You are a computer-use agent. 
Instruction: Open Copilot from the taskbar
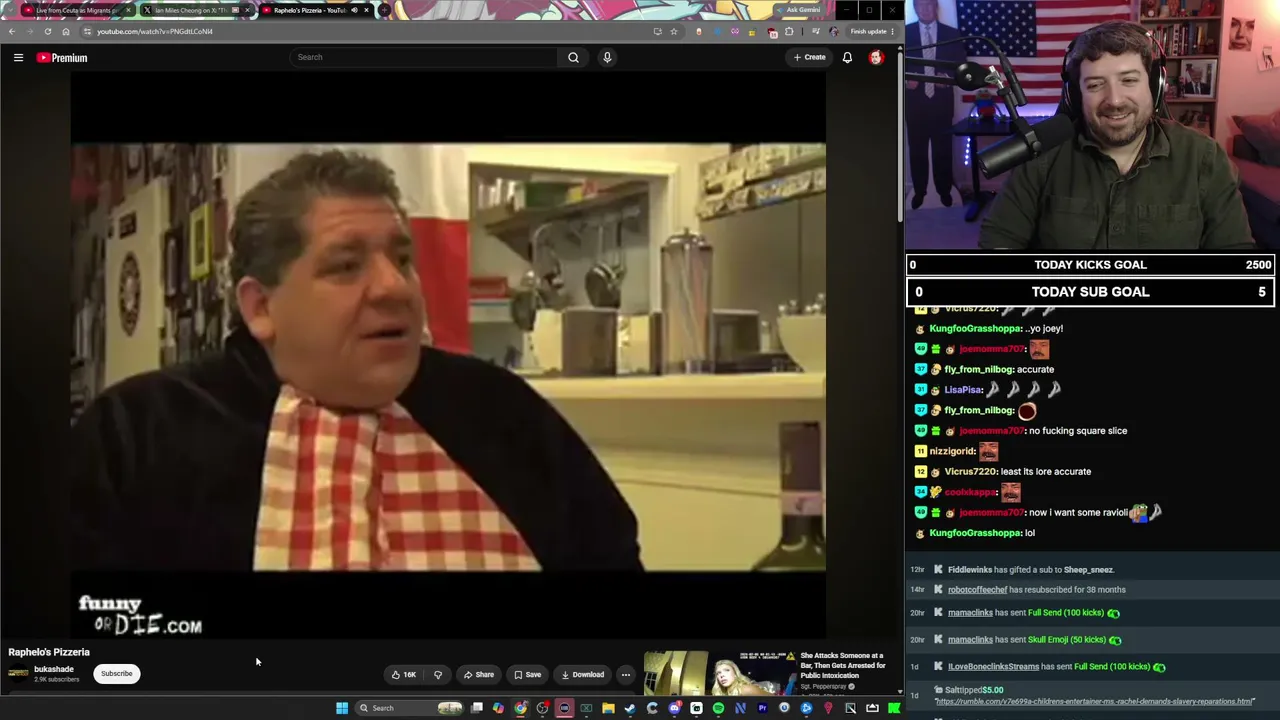[x=498, y=708]
